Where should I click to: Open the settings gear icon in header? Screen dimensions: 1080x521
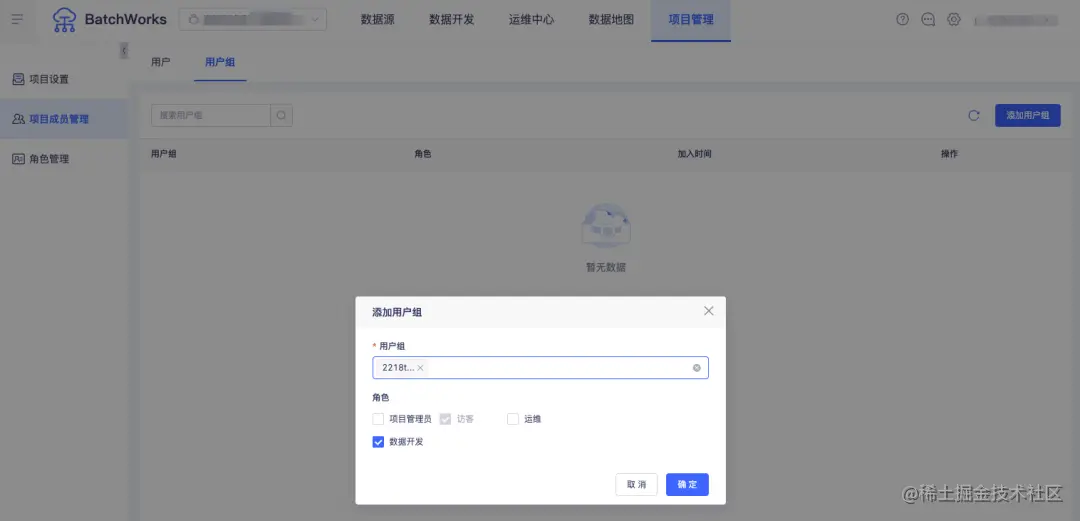coord(953,19)
